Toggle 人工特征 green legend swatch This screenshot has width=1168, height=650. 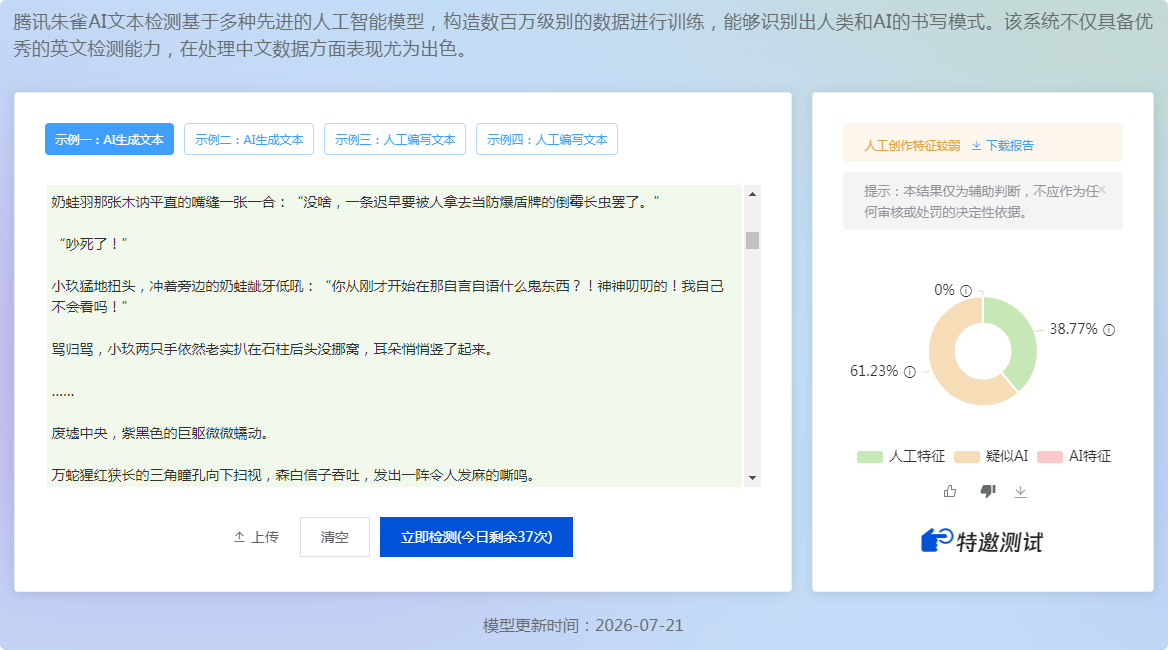[869, 456]
